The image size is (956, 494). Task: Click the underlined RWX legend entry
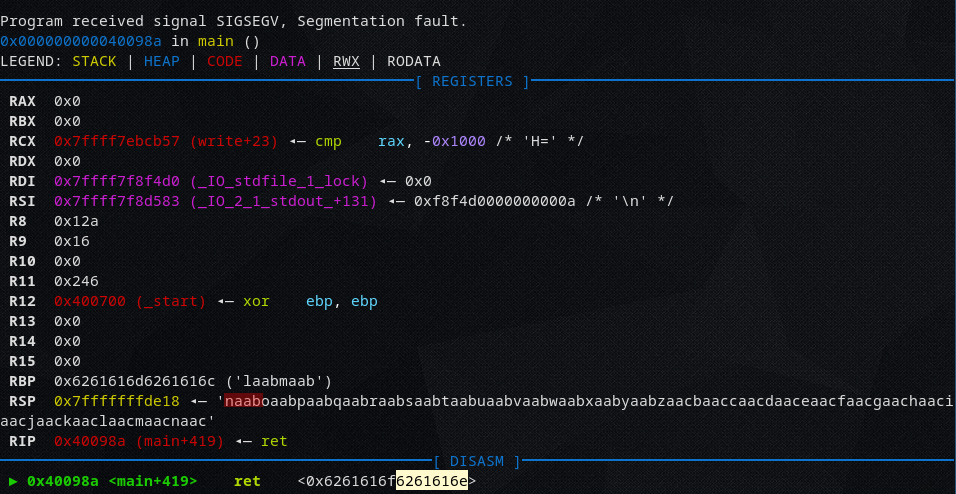click(346, 61)
